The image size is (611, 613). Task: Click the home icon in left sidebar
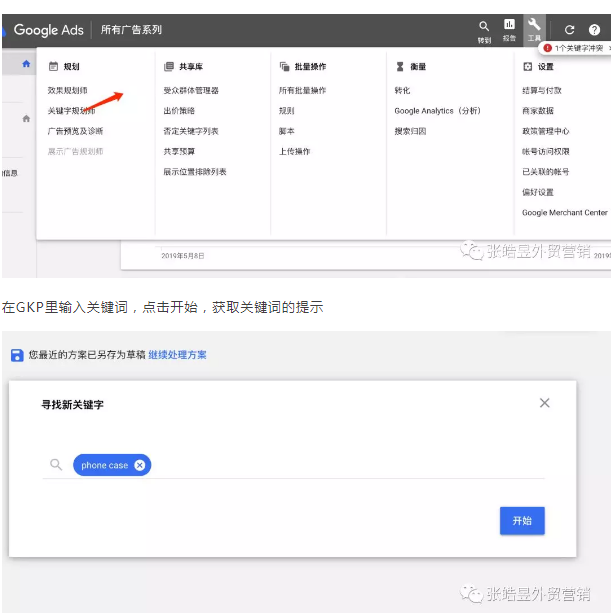click(x=26, y=64)
